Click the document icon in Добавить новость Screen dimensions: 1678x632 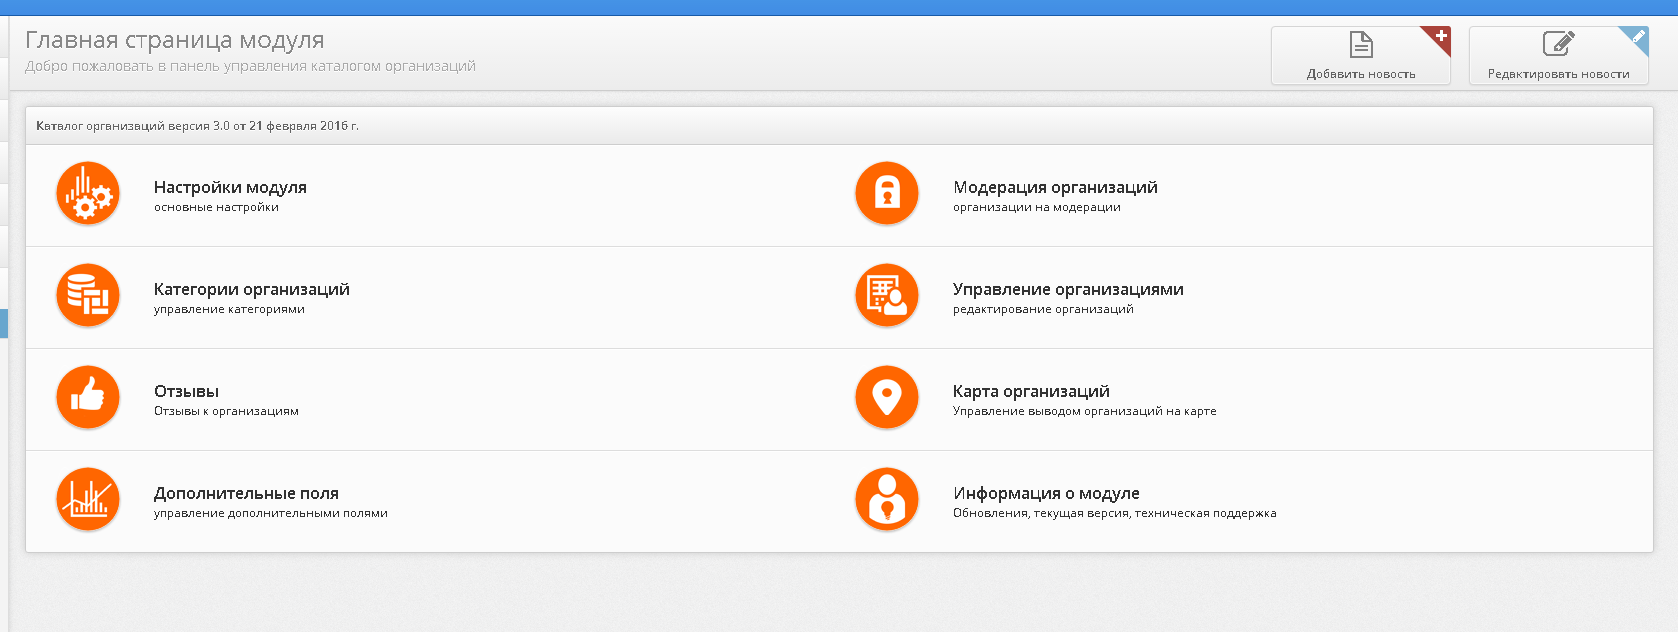click(1361, 45)
